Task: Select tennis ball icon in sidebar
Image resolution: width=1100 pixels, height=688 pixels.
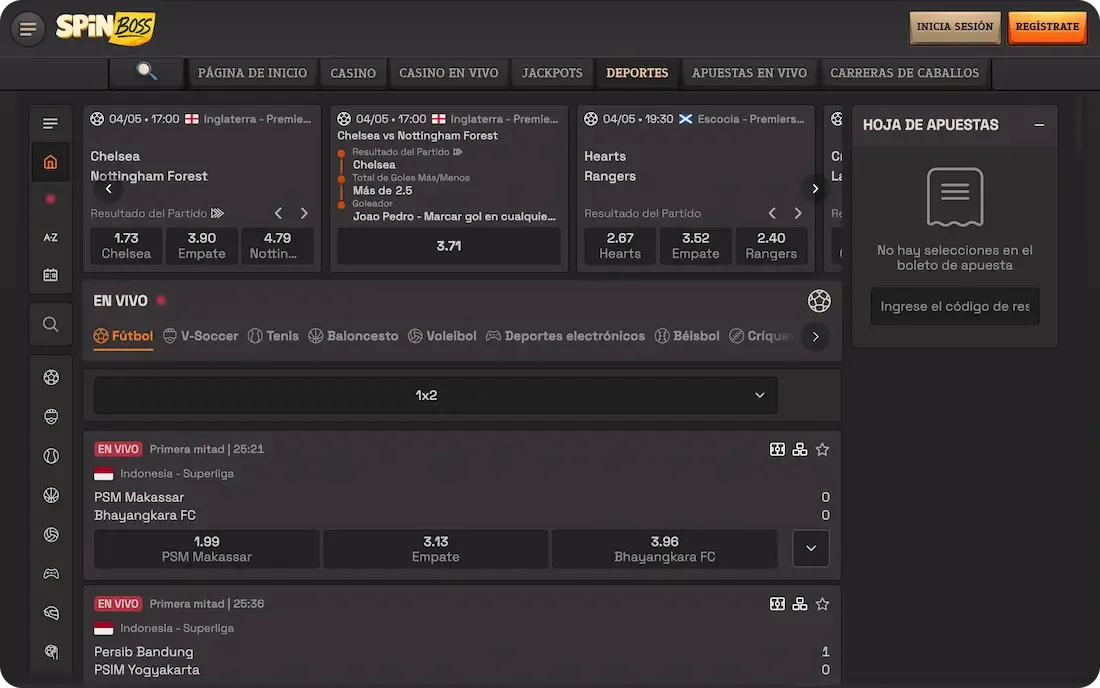Action: click(x=51, y=456)
